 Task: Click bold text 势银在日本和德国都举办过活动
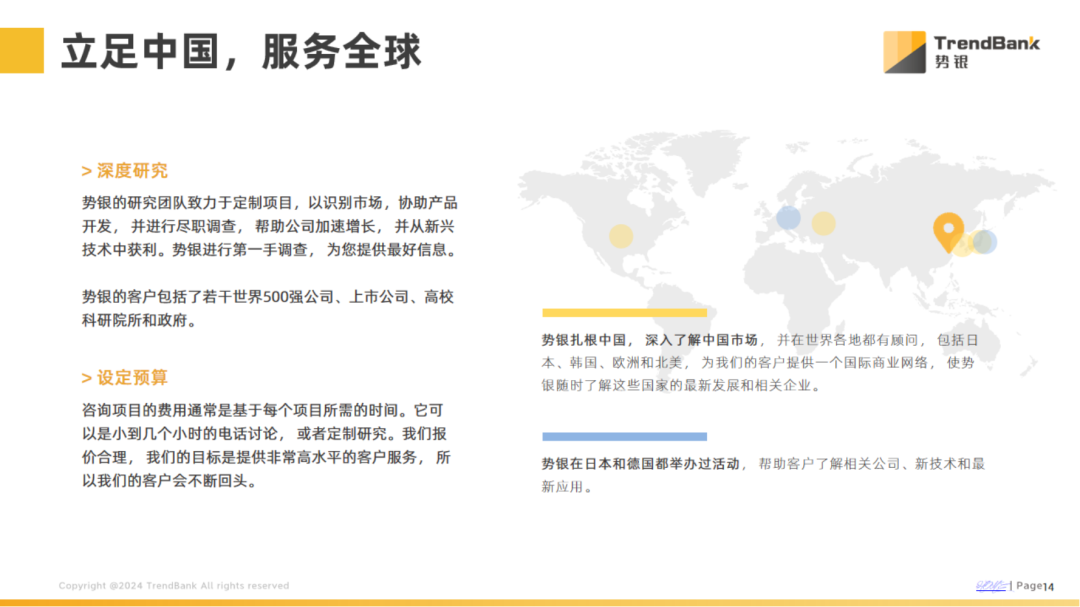point(640,464)
